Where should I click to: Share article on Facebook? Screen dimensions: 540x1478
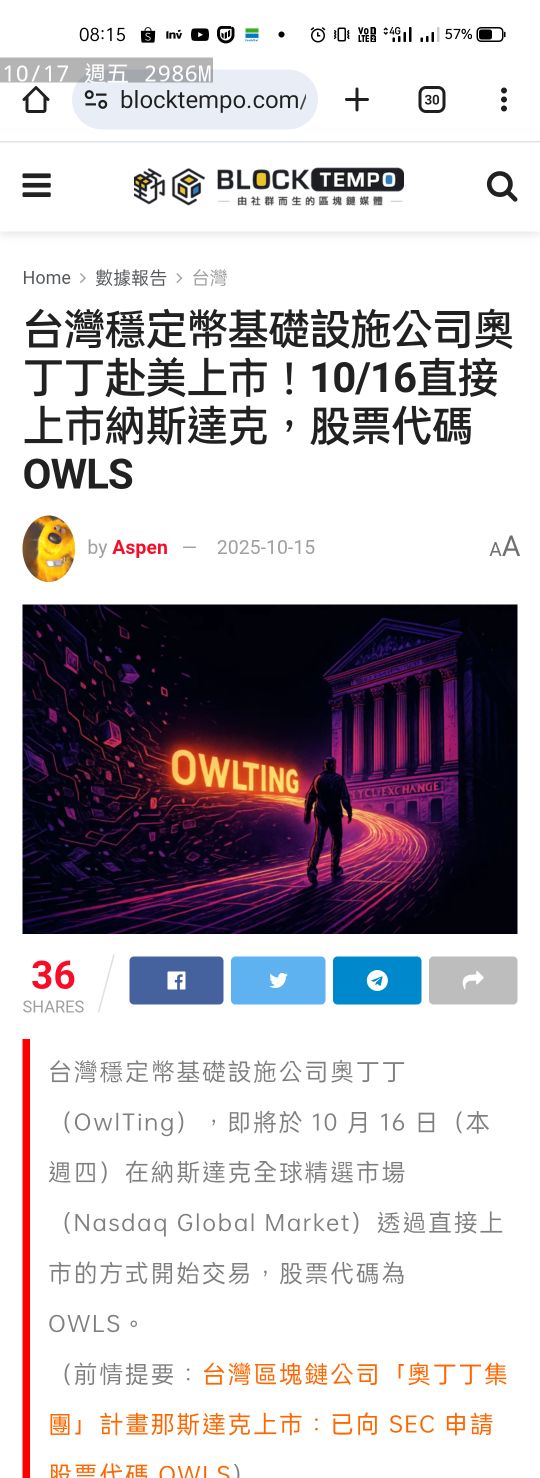(x=176, y=980)
